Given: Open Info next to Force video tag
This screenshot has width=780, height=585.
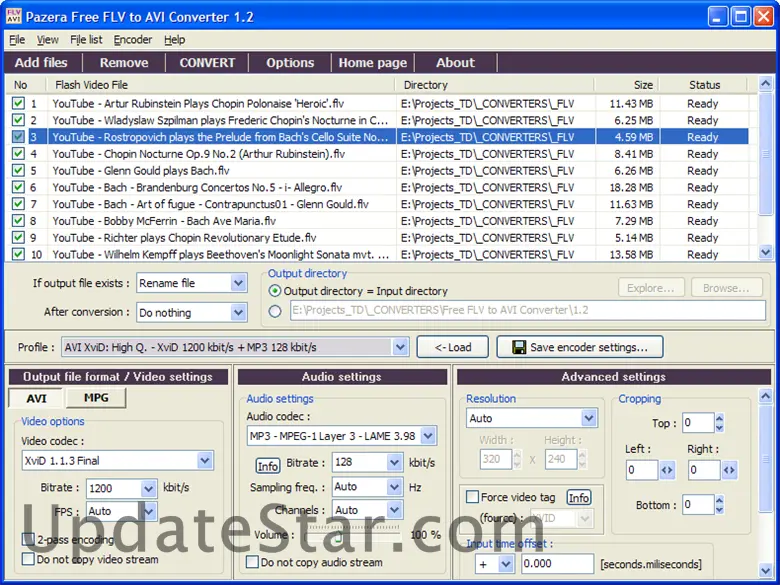Looking at the screenshot, I should tap(579, 497).
